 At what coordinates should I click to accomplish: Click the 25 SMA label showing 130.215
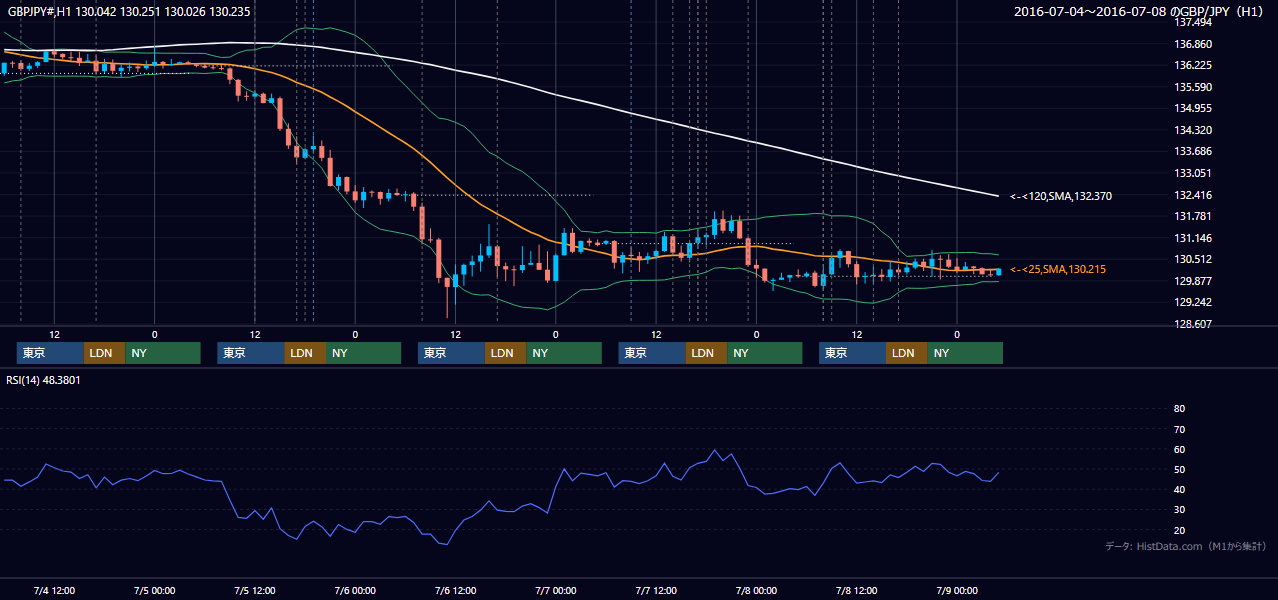pos(1058,269)
